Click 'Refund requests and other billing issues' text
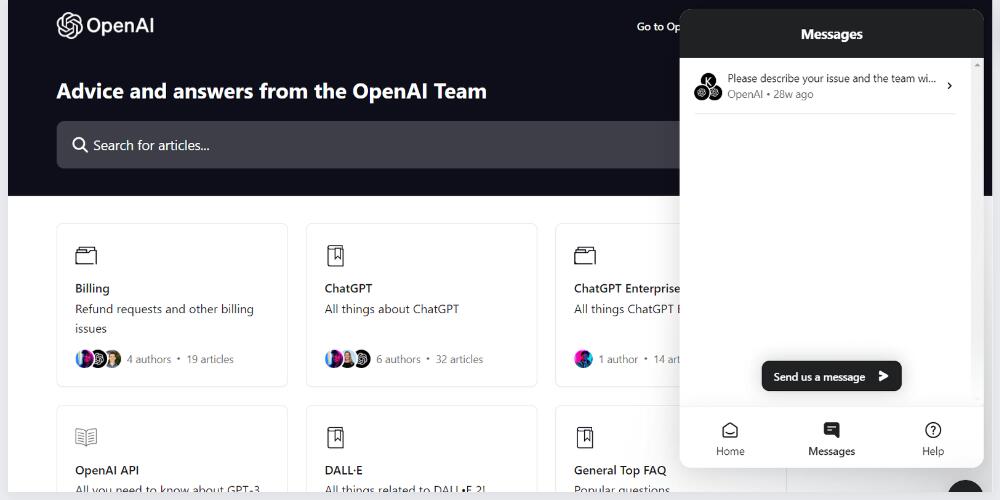 point(165,319)
